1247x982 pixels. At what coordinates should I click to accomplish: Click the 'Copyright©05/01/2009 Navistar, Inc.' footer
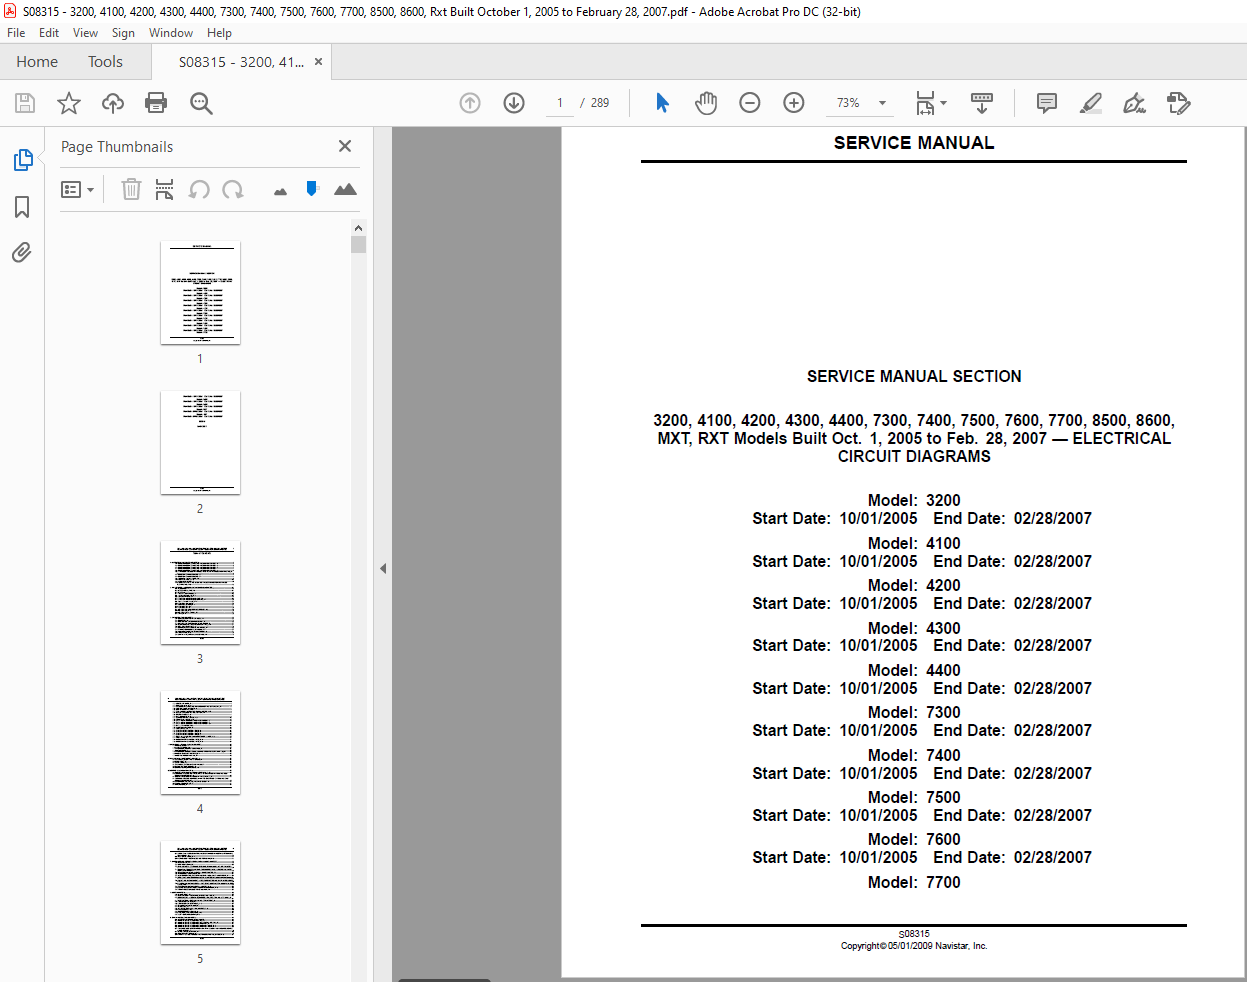point(914,946)
